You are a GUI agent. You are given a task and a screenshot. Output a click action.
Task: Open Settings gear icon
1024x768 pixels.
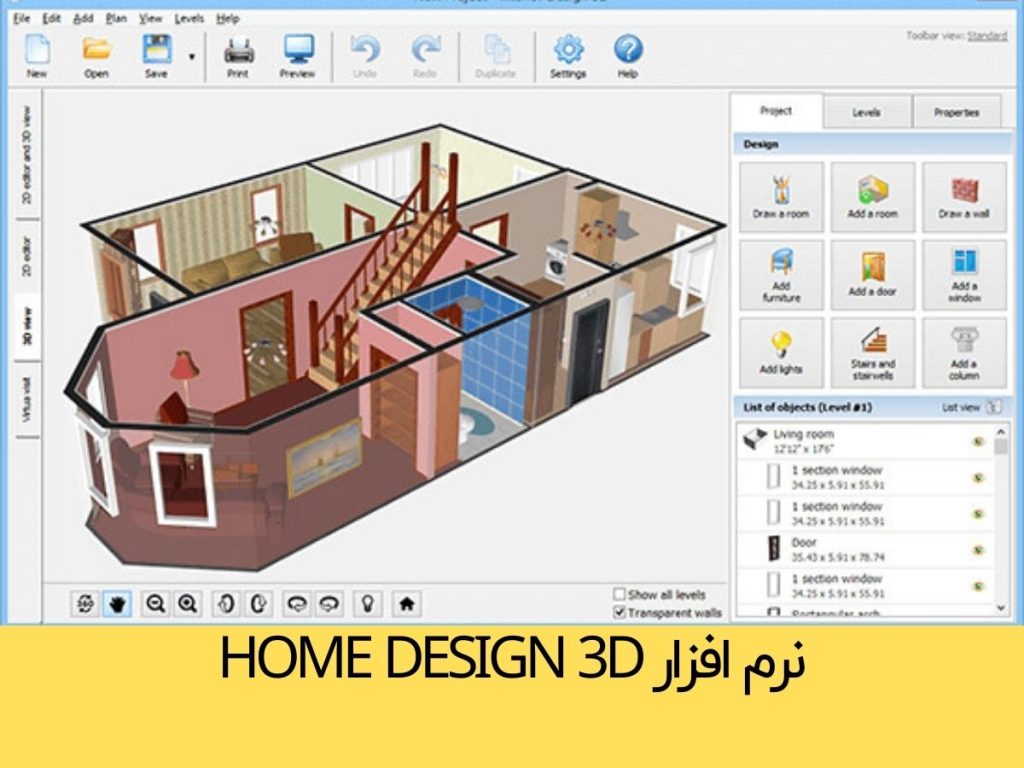click(x=568, y=50)
